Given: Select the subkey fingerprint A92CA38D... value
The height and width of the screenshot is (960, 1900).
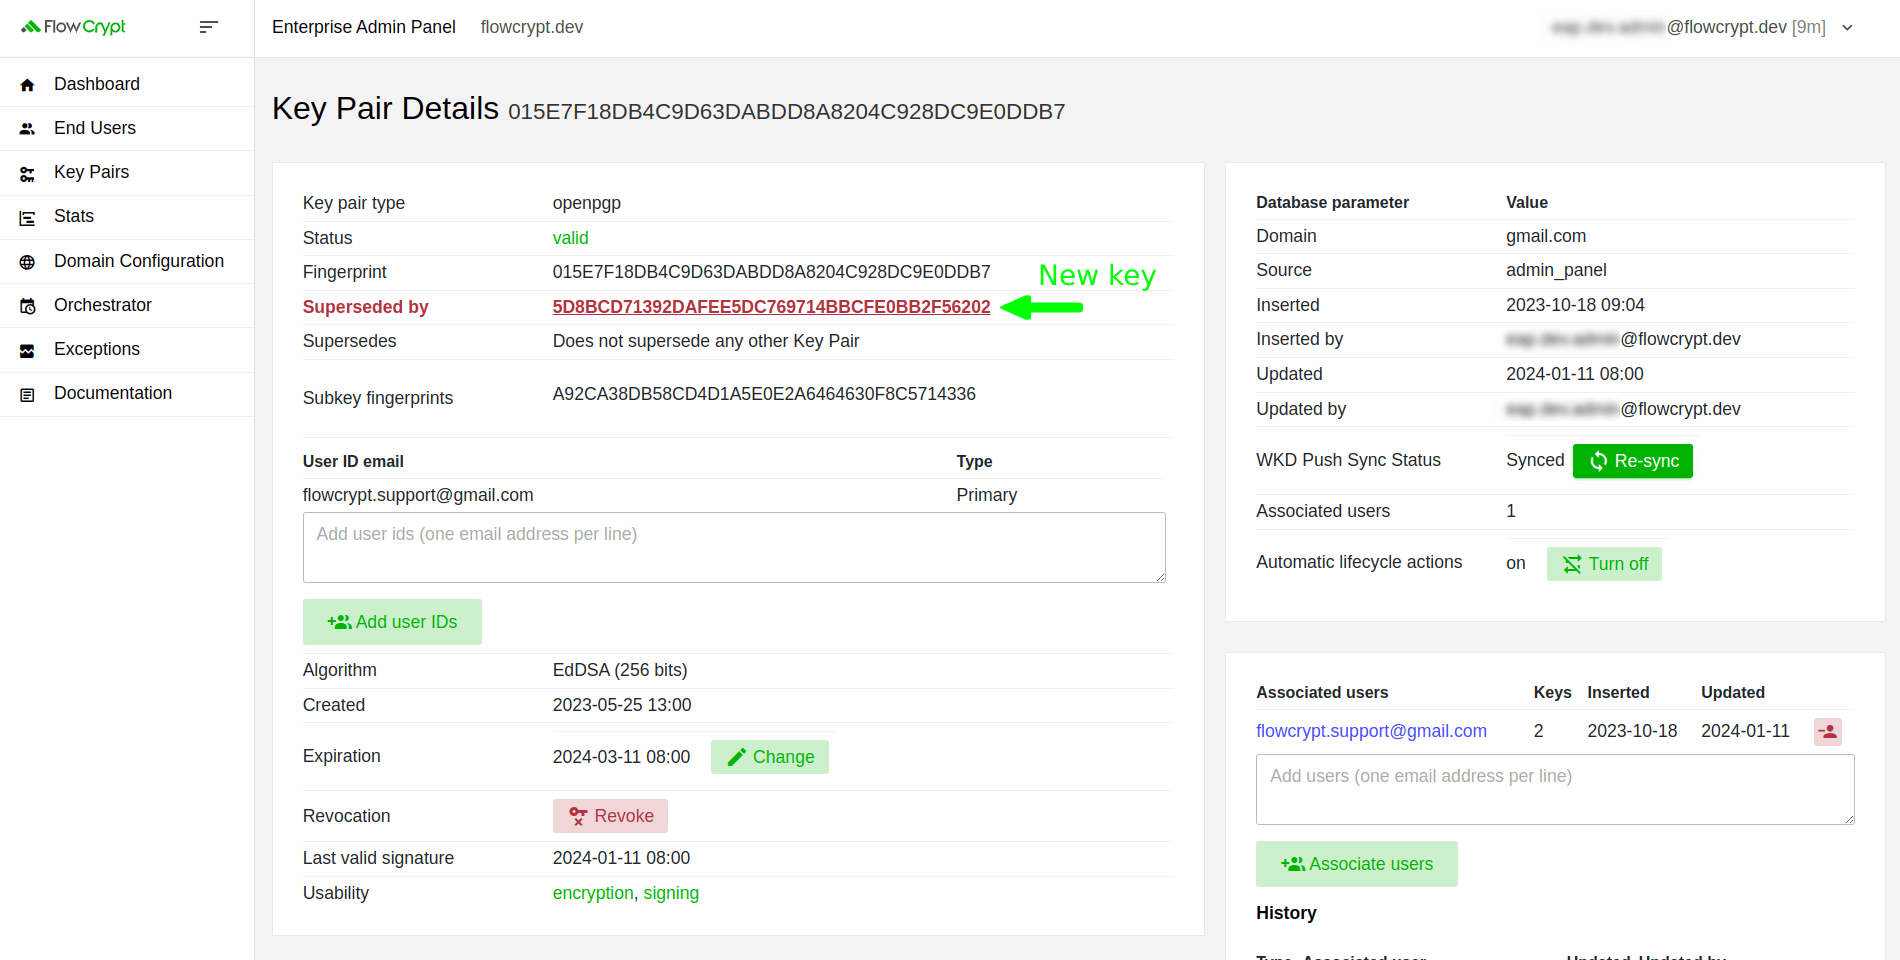Looking at the screenshot, I should (764, 394).
